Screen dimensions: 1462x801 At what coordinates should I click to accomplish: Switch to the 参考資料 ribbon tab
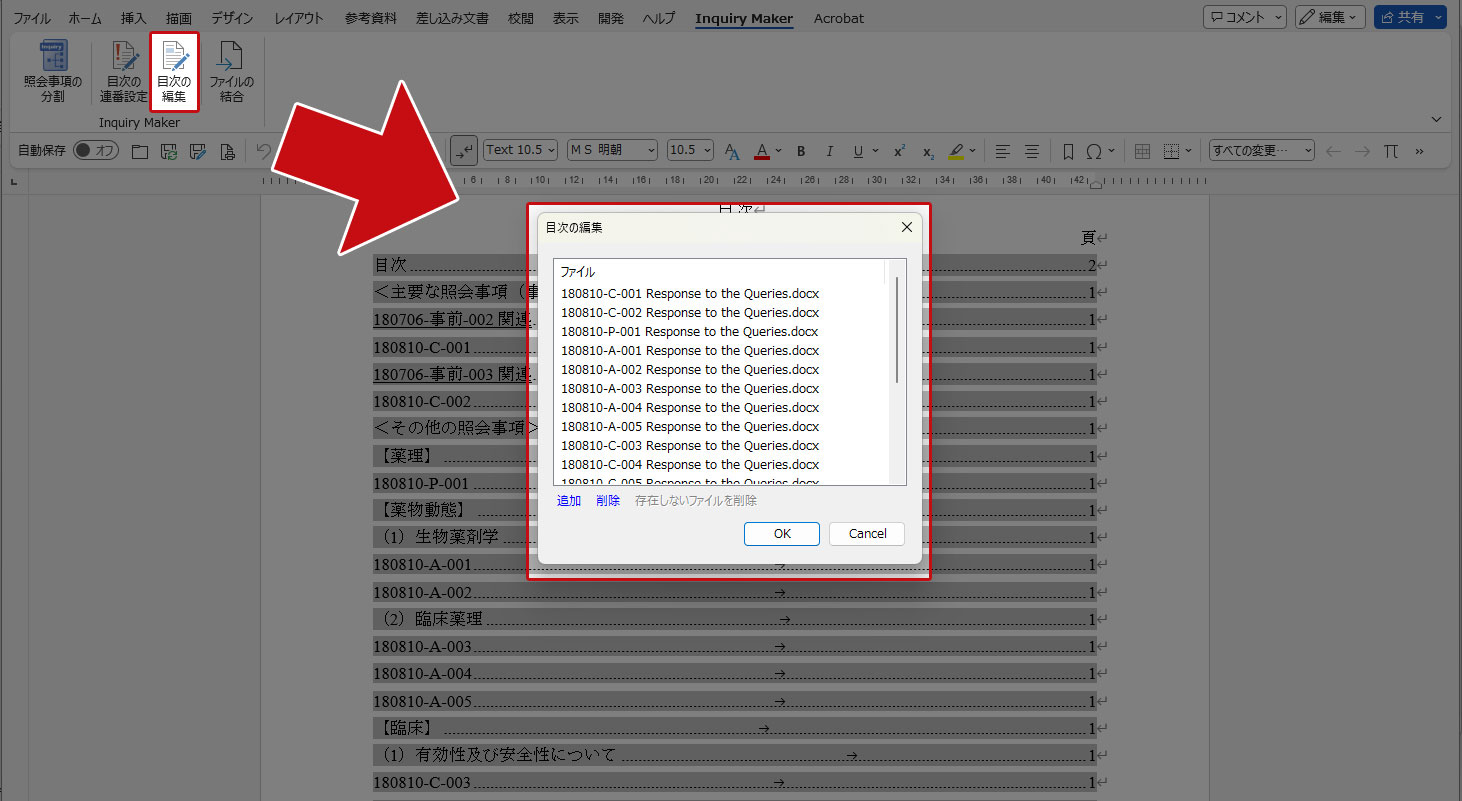[370, 18]
